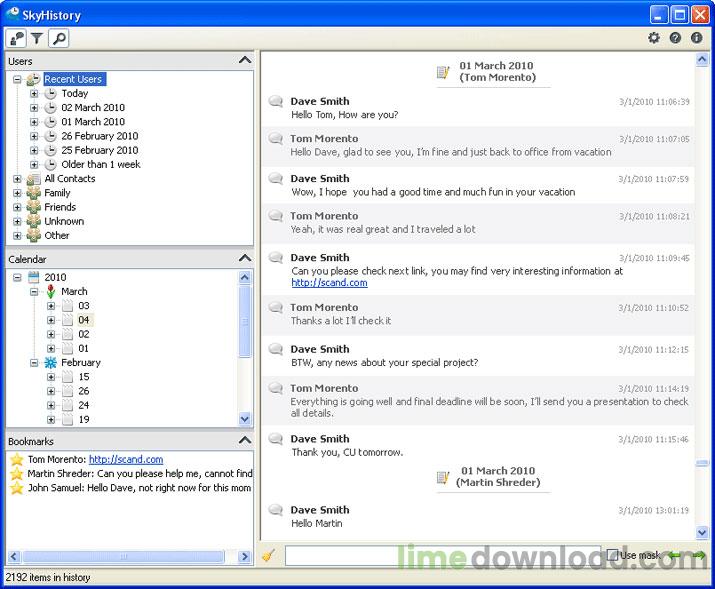Expand the Family node

pos(17,193)
